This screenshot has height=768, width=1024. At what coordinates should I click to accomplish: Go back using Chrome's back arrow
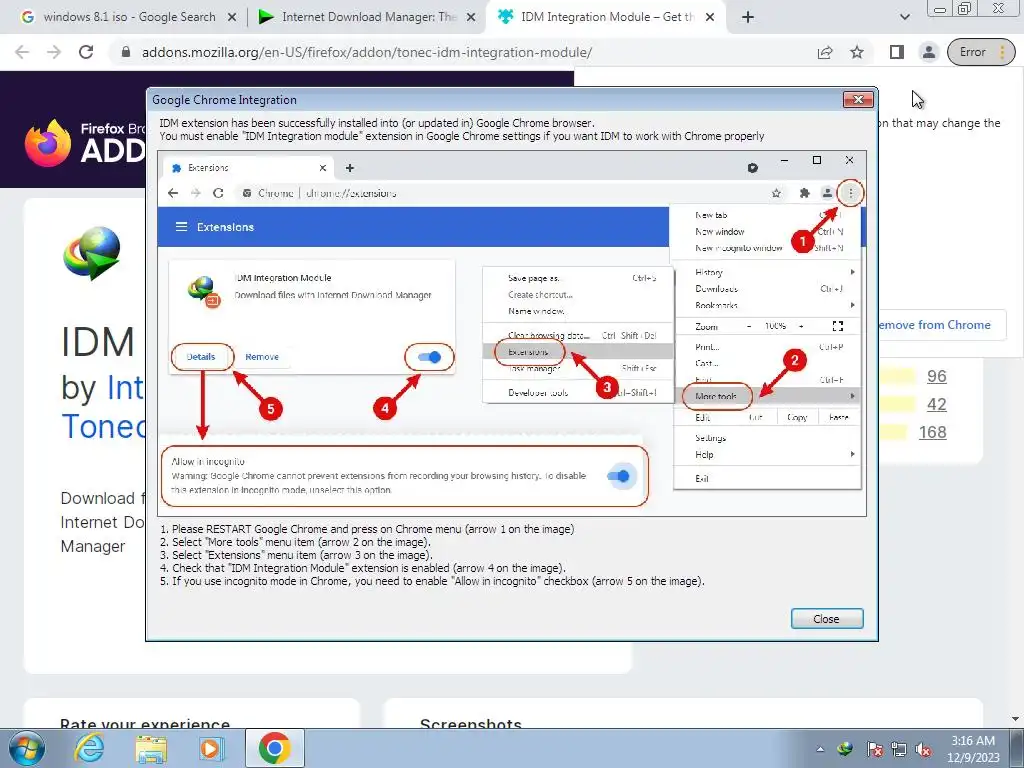22,52
